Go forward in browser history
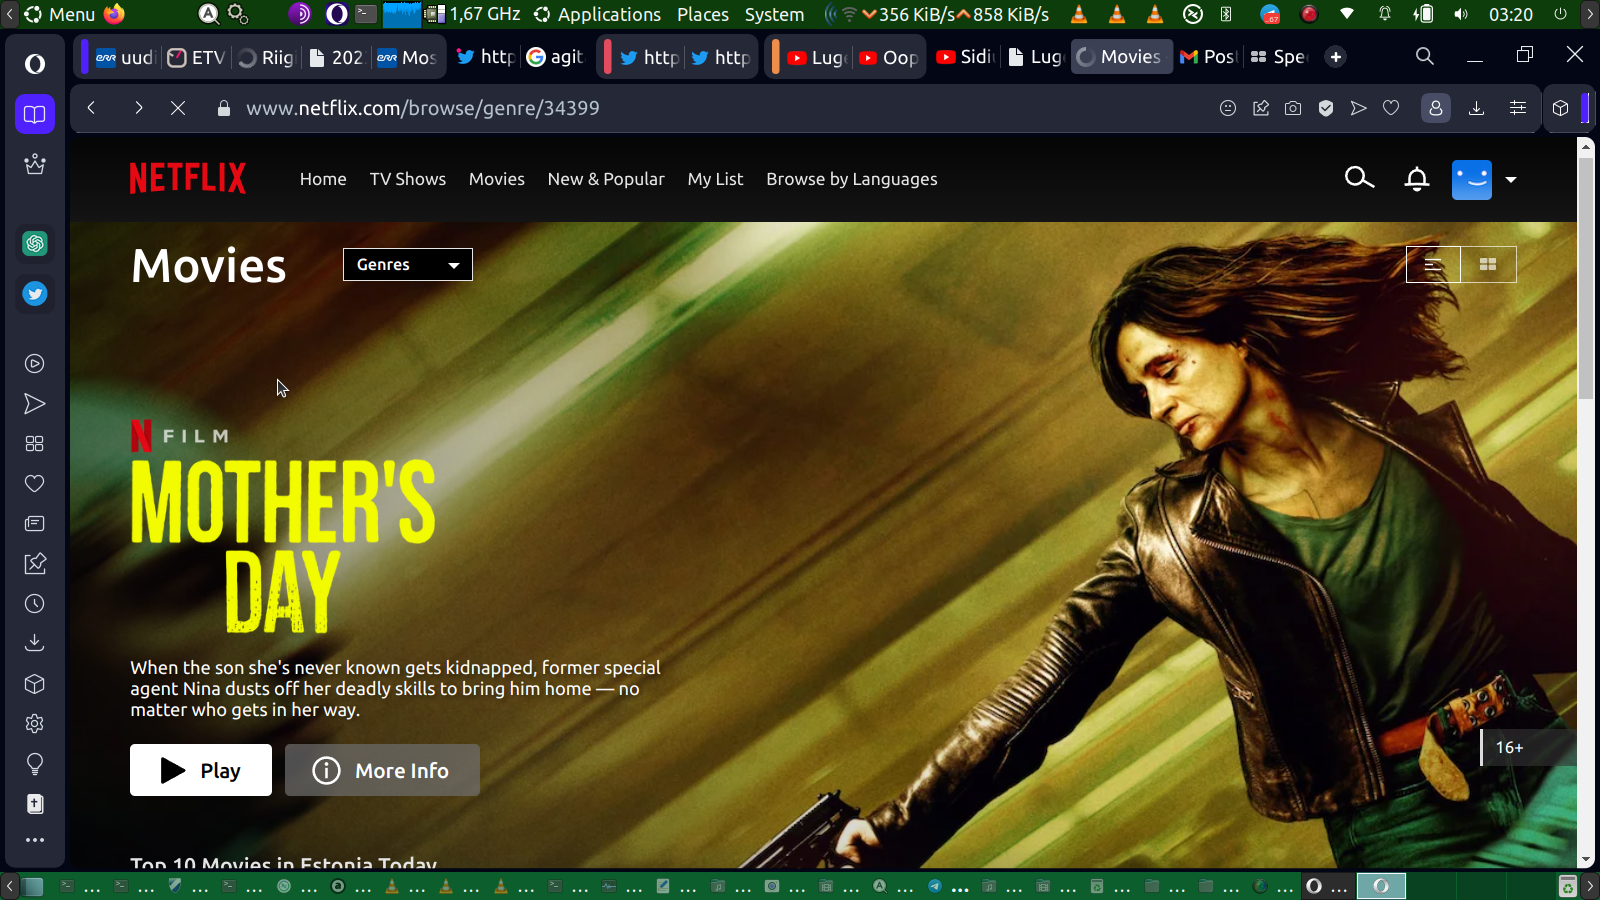 138,108
